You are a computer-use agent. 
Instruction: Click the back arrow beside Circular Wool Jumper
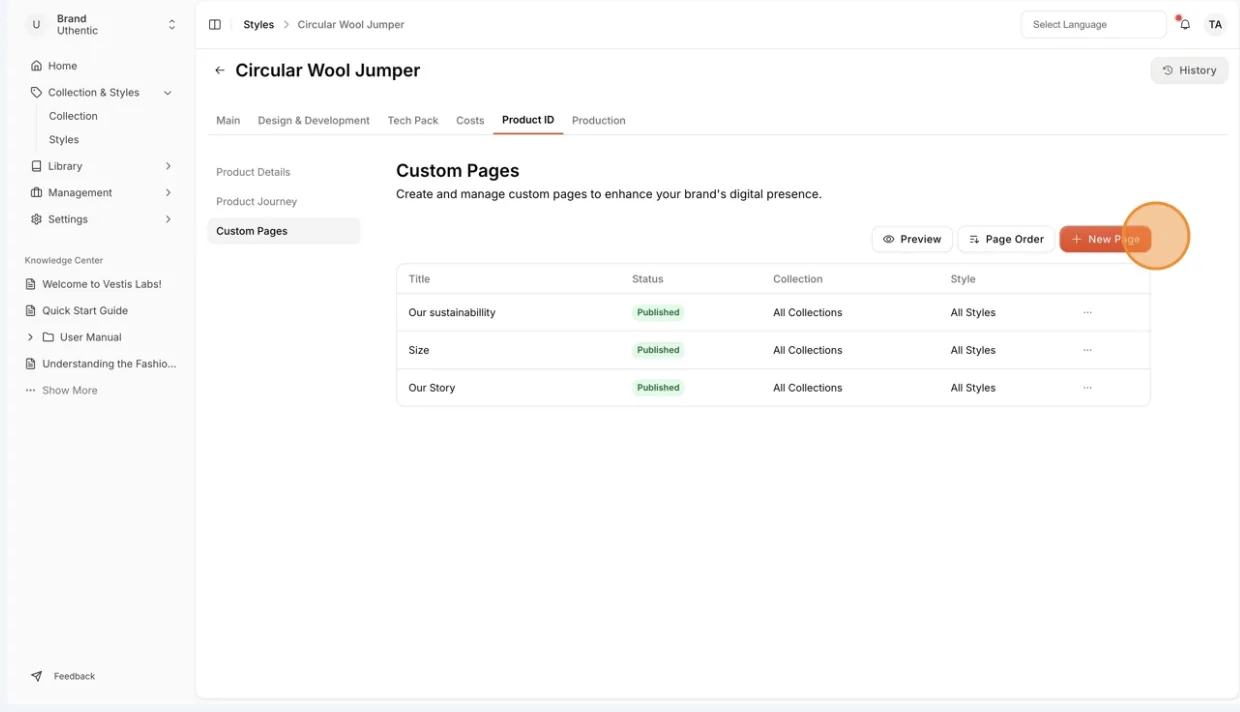tap(220, 71)
